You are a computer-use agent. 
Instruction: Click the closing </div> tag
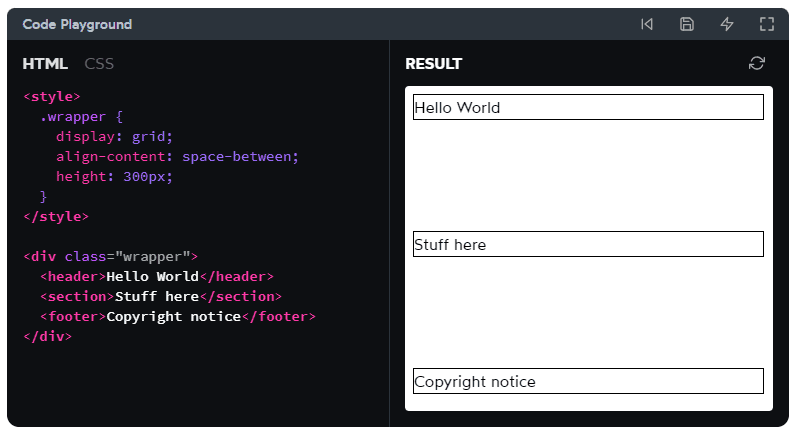48,336
